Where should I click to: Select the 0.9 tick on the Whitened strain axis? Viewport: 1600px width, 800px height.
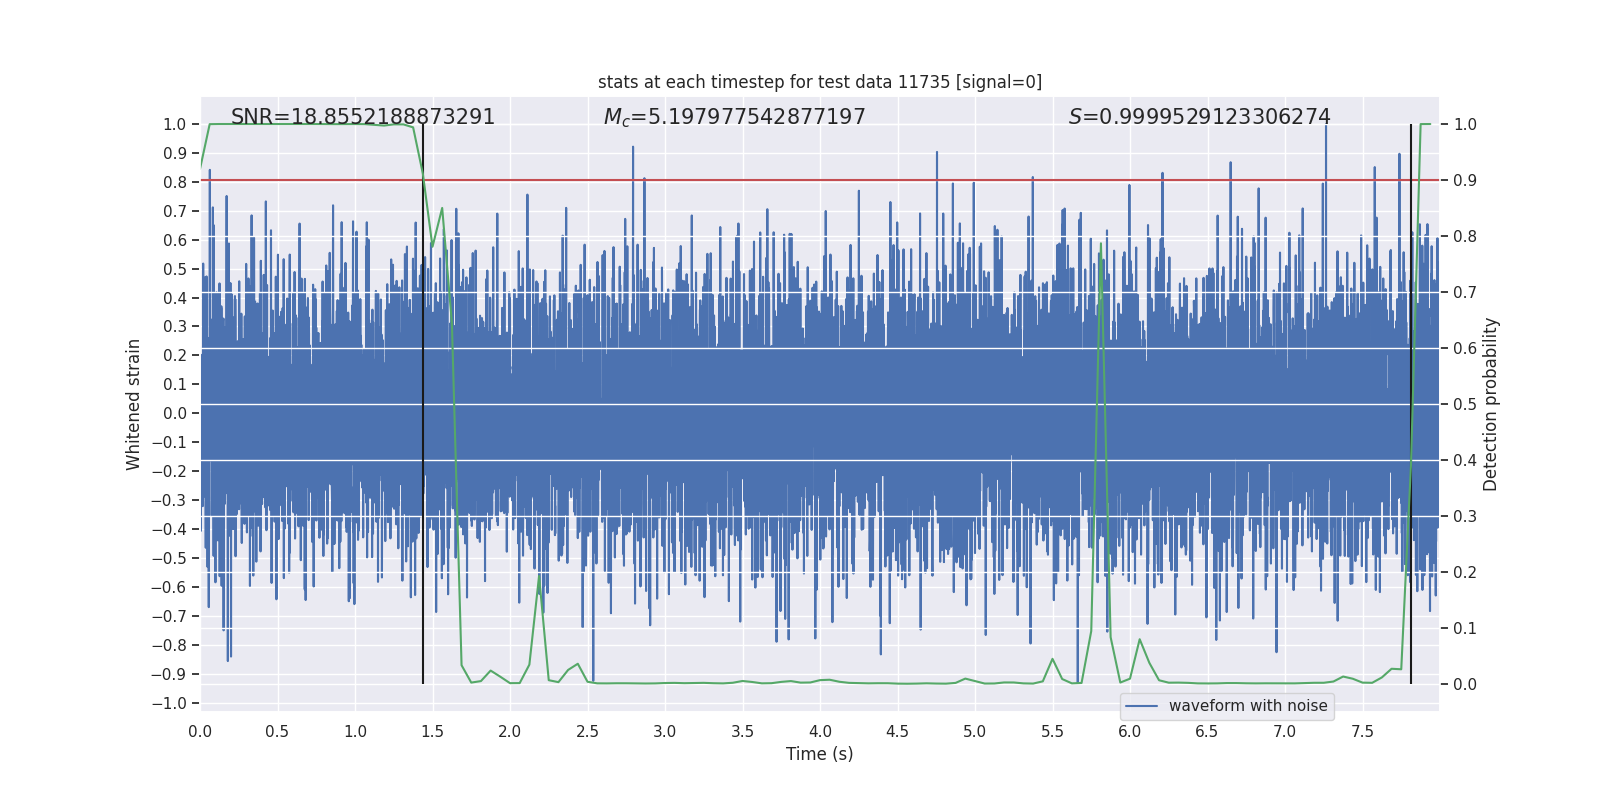pos(175,153)
